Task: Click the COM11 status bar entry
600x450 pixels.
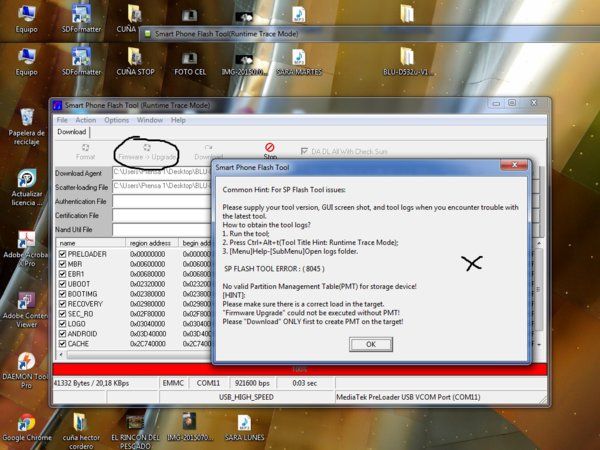Action: coord(208,383)
